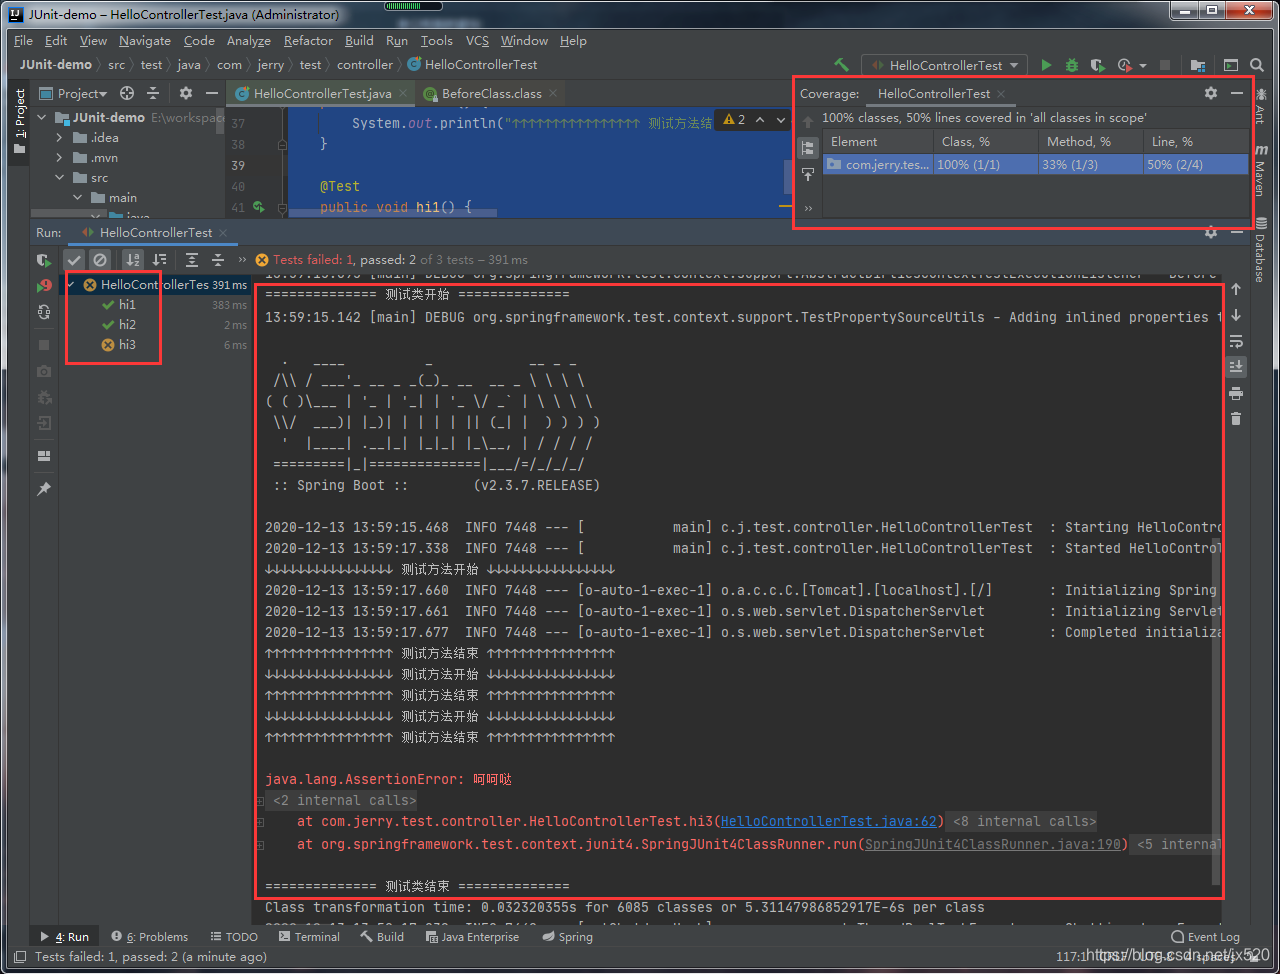Start debugging with the bug icon
Image resolution: width=1280 pixels, height=974 pixels.
point(1072,65)
